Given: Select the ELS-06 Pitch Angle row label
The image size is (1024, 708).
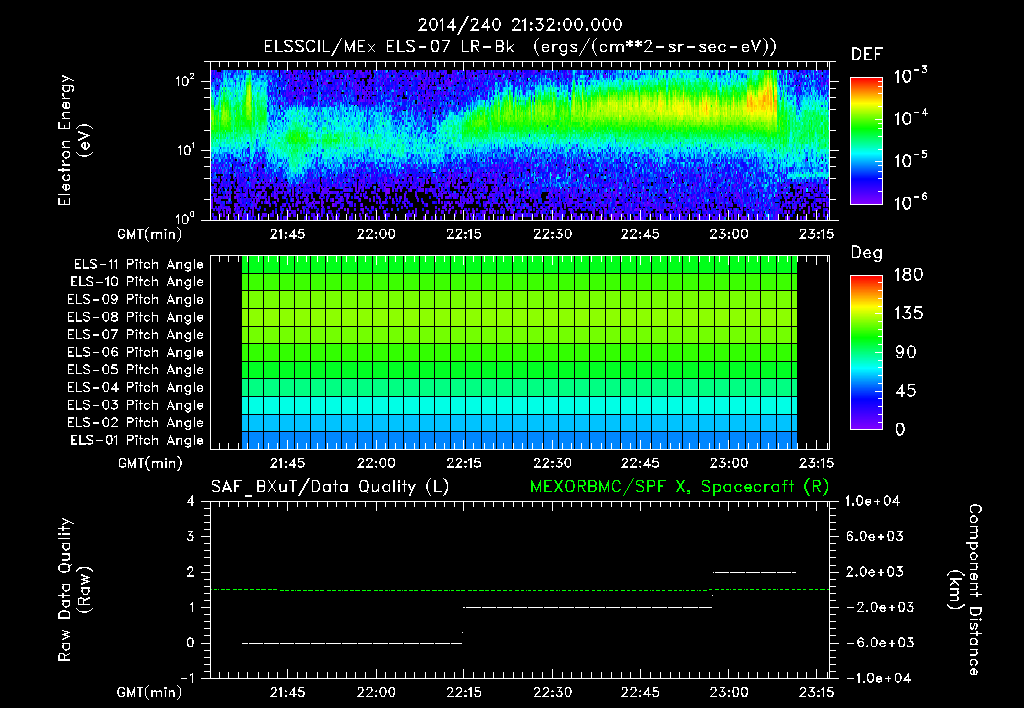Looking at the screenshot, I should click(136, 353).
